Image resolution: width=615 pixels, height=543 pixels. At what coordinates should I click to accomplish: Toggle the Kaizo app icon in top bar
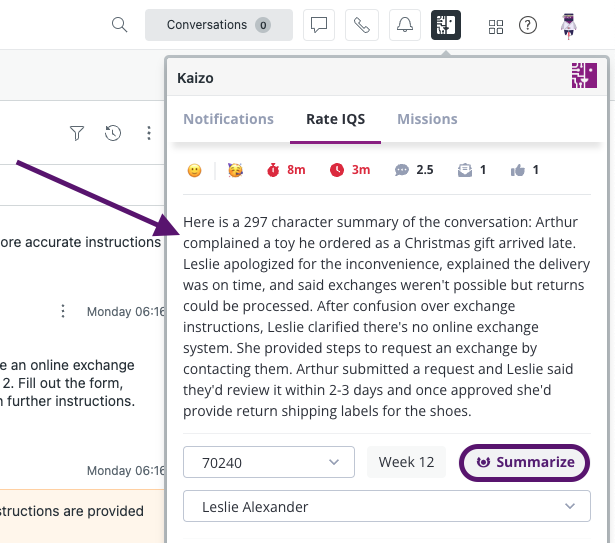coord(446,25)
